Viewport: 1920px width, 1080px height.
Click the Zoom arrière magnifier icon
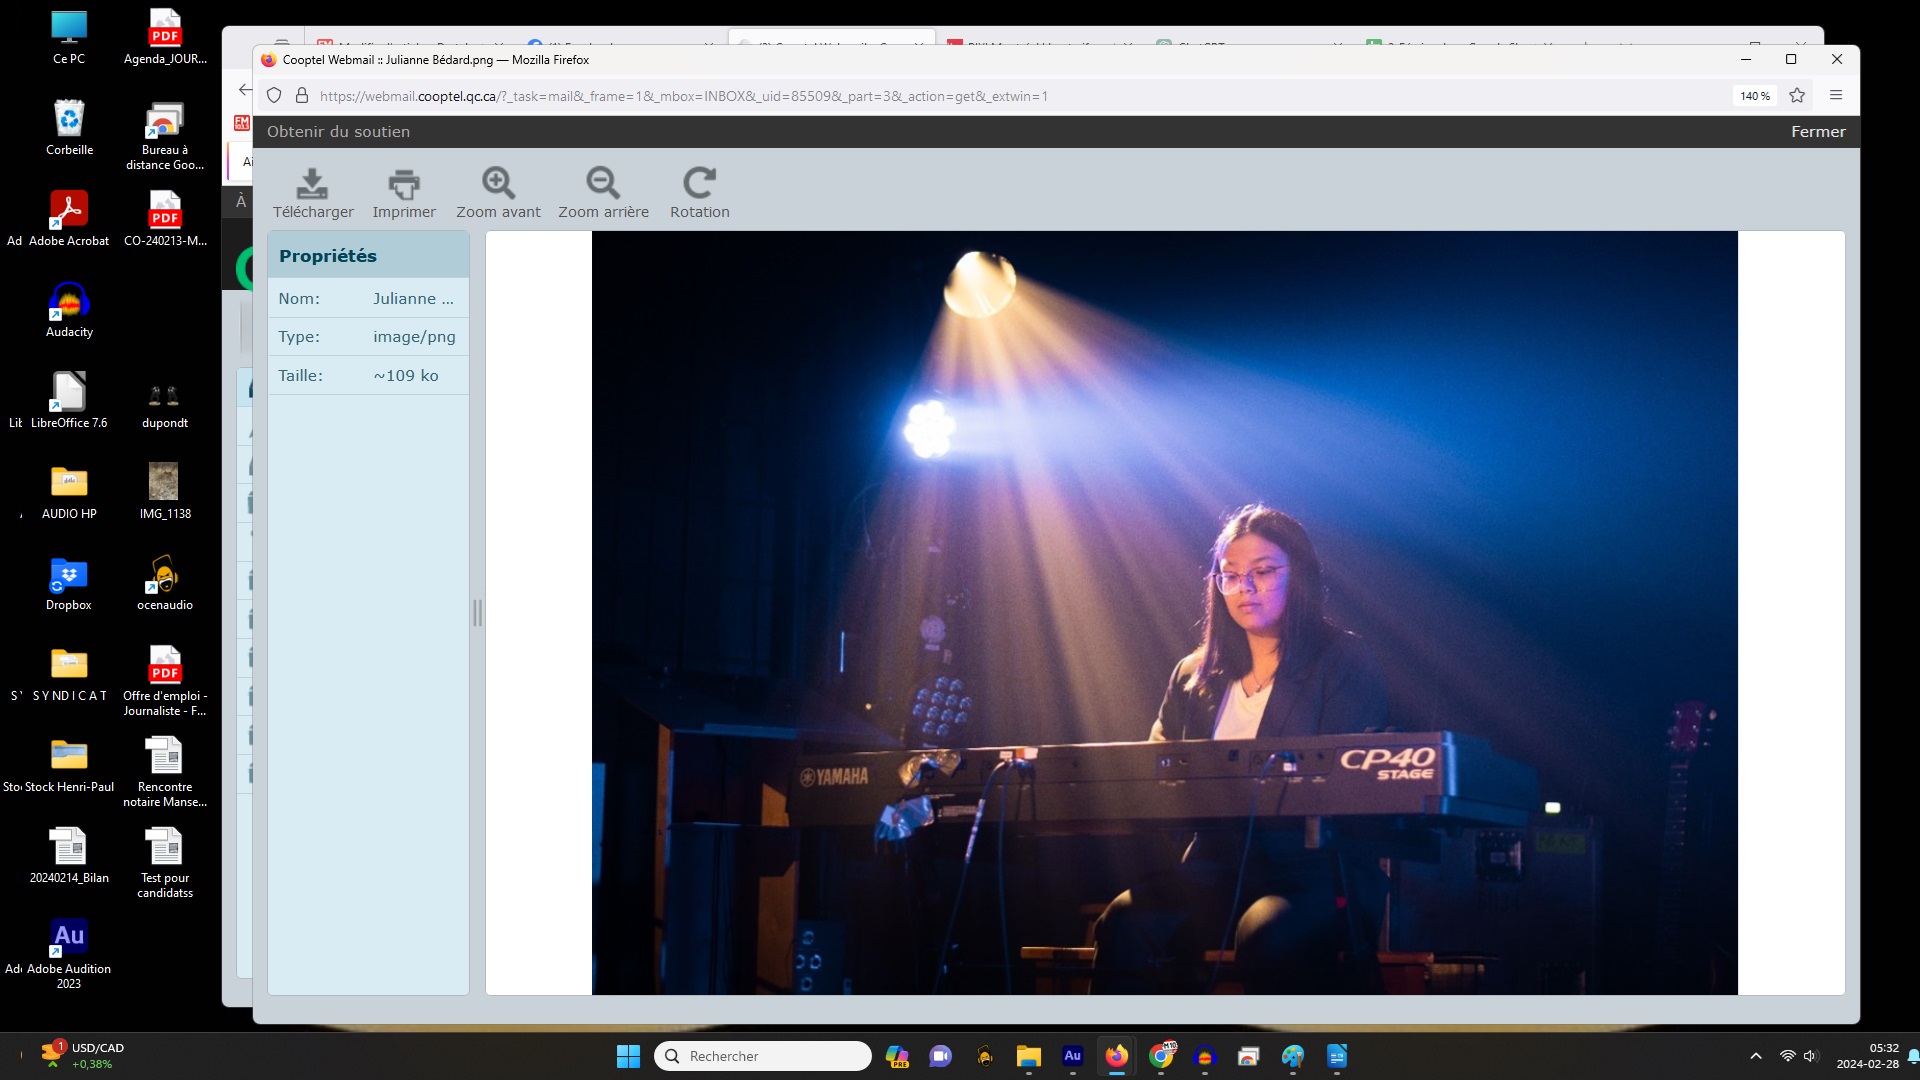pos(603,183)
